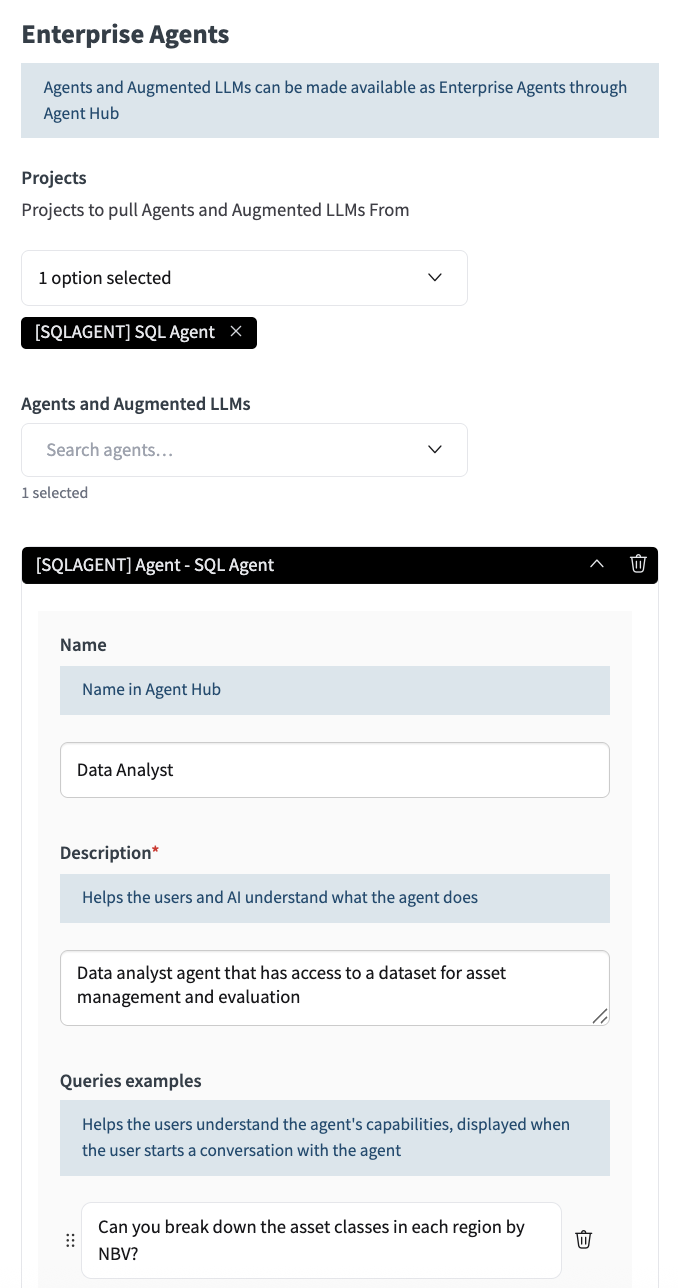Collapse the SQL Agent panel chevron
The image size is (678, 1288).
pyautogui.click(x=597, y=564)
